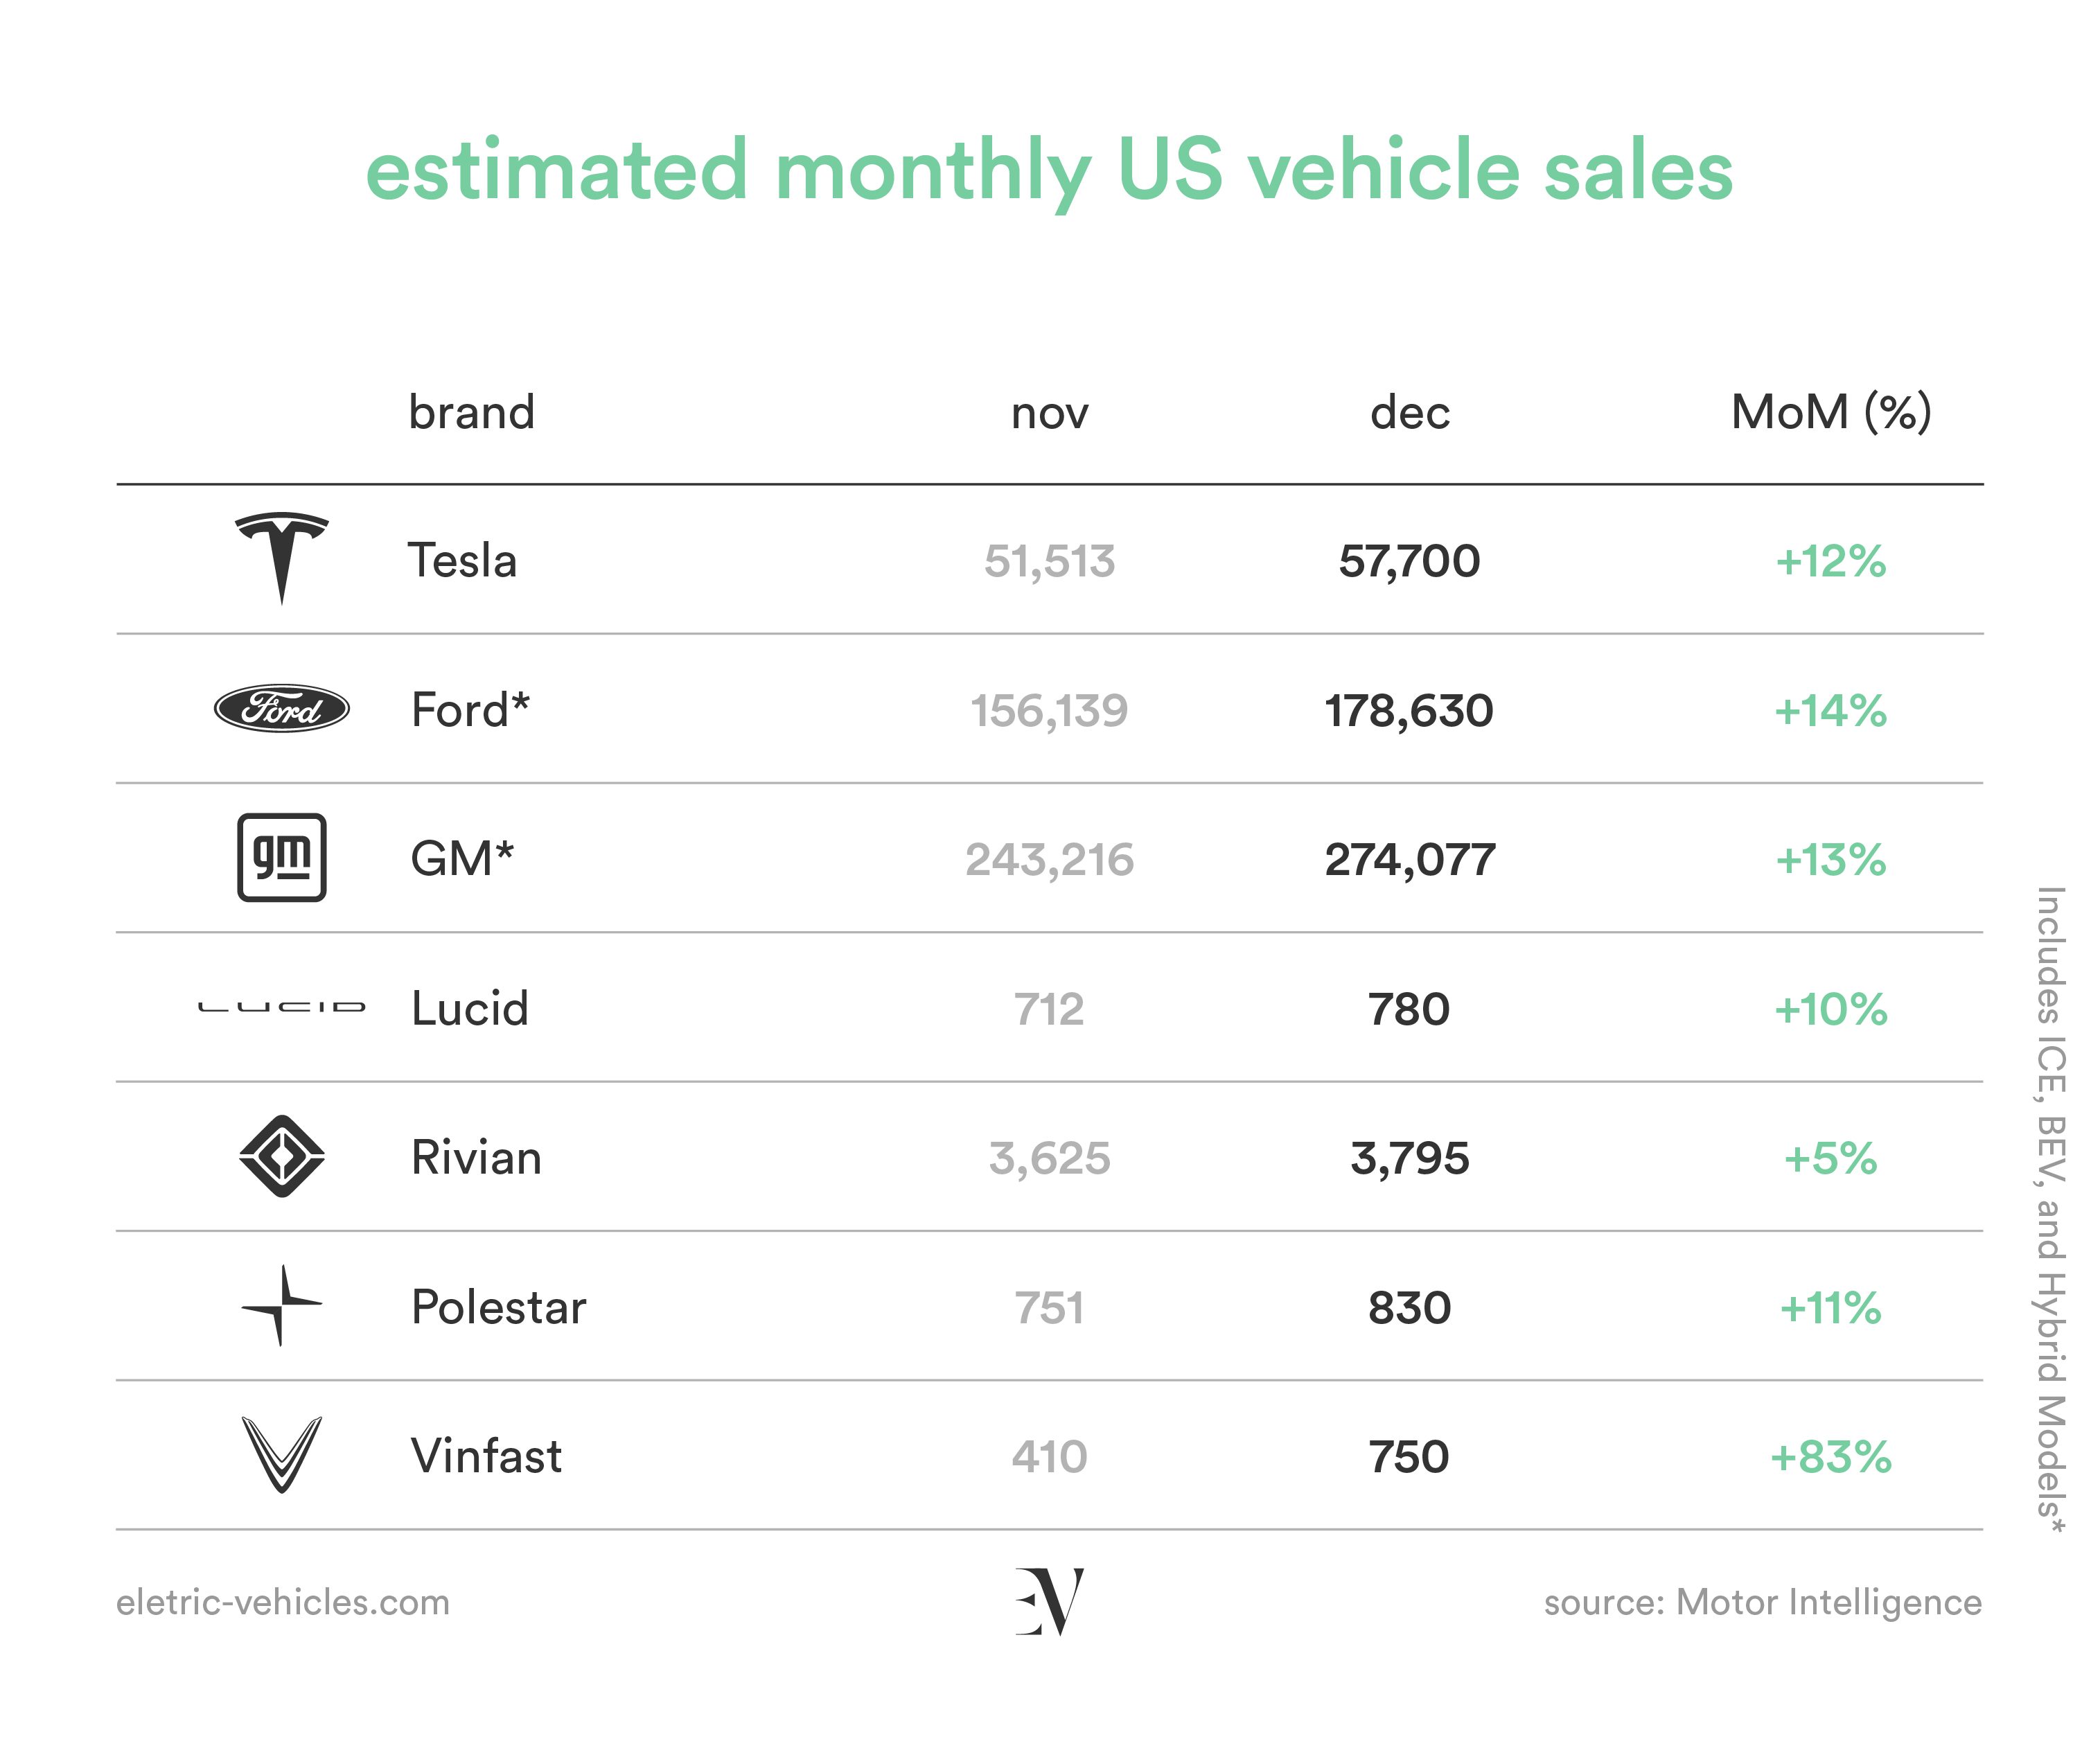Click the Vinfast V logo
Image resolution: width=2100 pixels, height=1739 pixels.
[x=282, y=1454]
